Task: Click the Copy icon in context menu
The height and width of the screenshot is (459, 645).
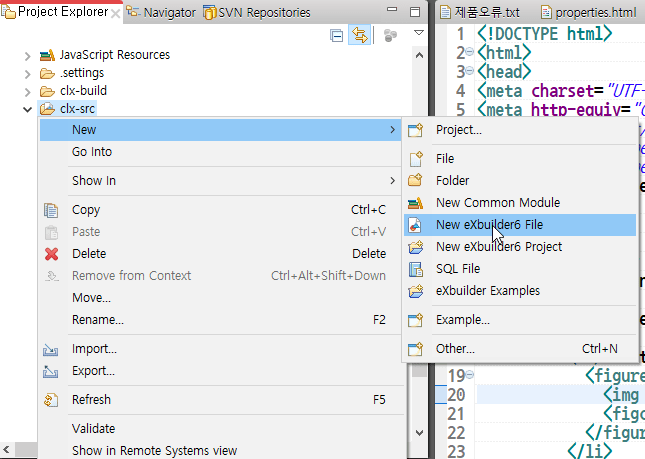Action: pos(52,210)
